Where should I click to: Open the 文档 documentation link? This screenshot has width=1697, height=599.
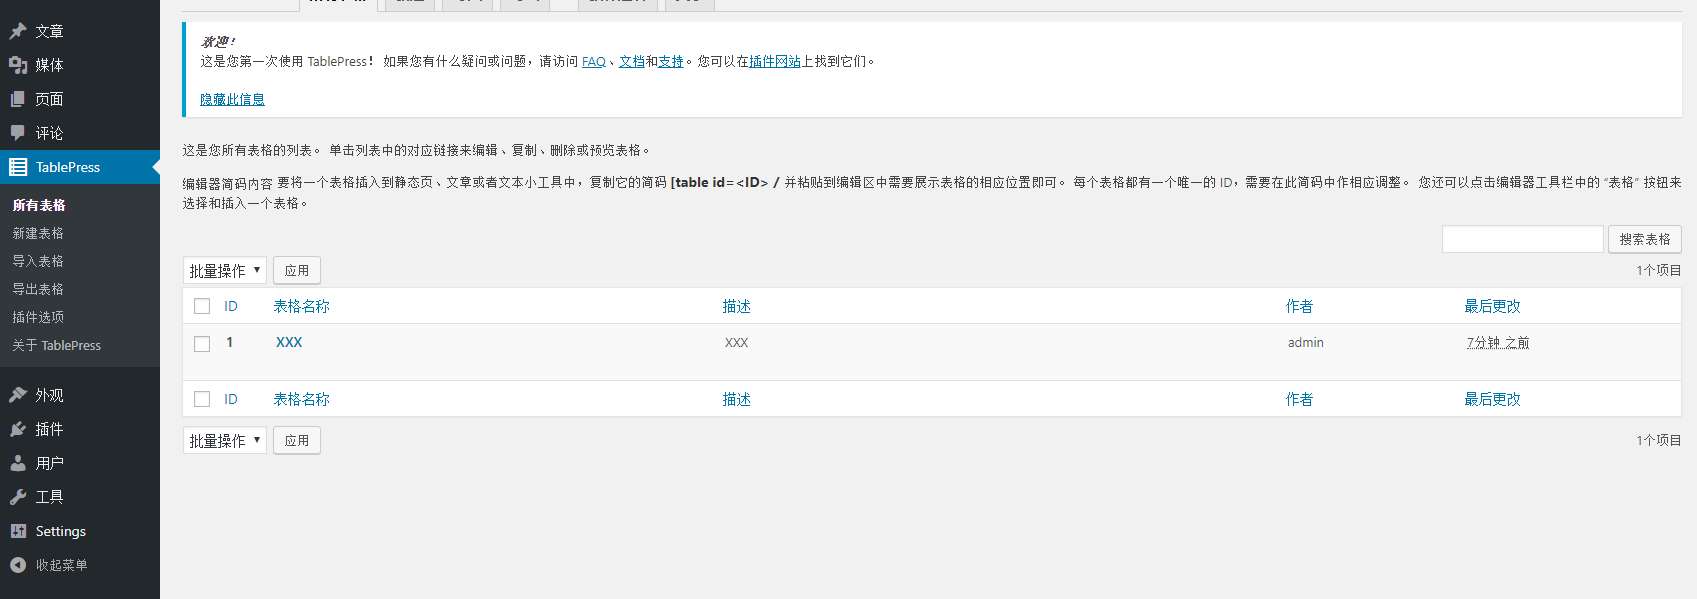tap(632, 62)
